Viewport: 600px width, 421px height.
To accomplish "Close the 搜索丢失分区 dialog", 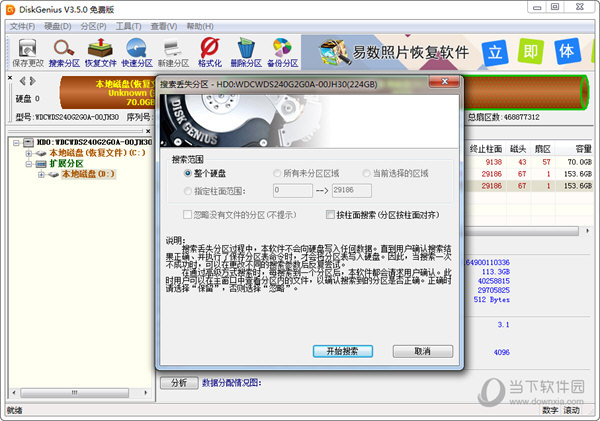I will pos(444,81).
